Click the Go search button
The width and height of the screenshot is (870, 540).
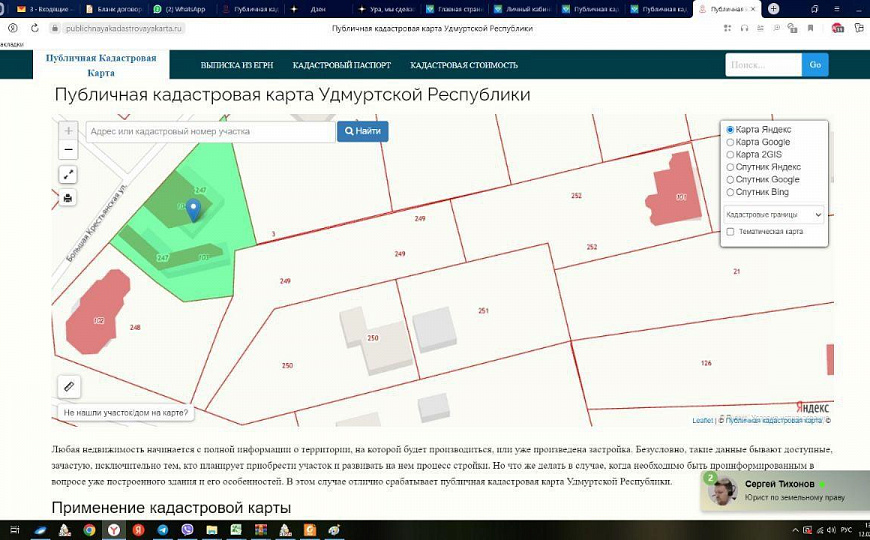click(815, 65)
